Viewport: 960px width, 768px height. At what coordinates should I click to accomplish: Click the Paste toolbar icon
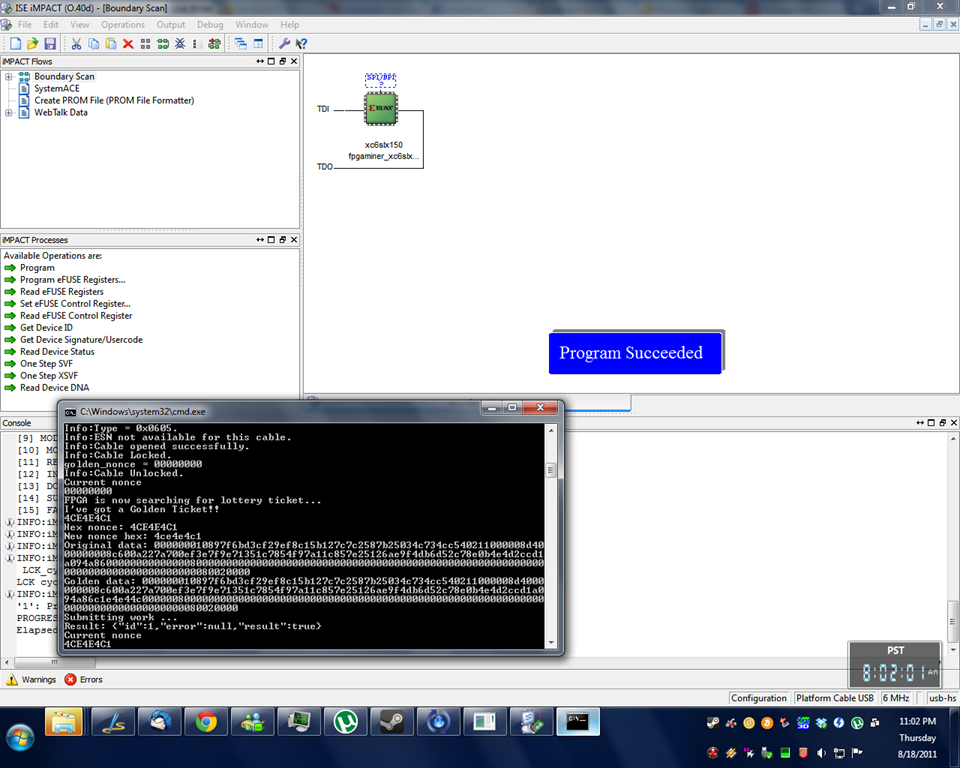pos(111,43)
